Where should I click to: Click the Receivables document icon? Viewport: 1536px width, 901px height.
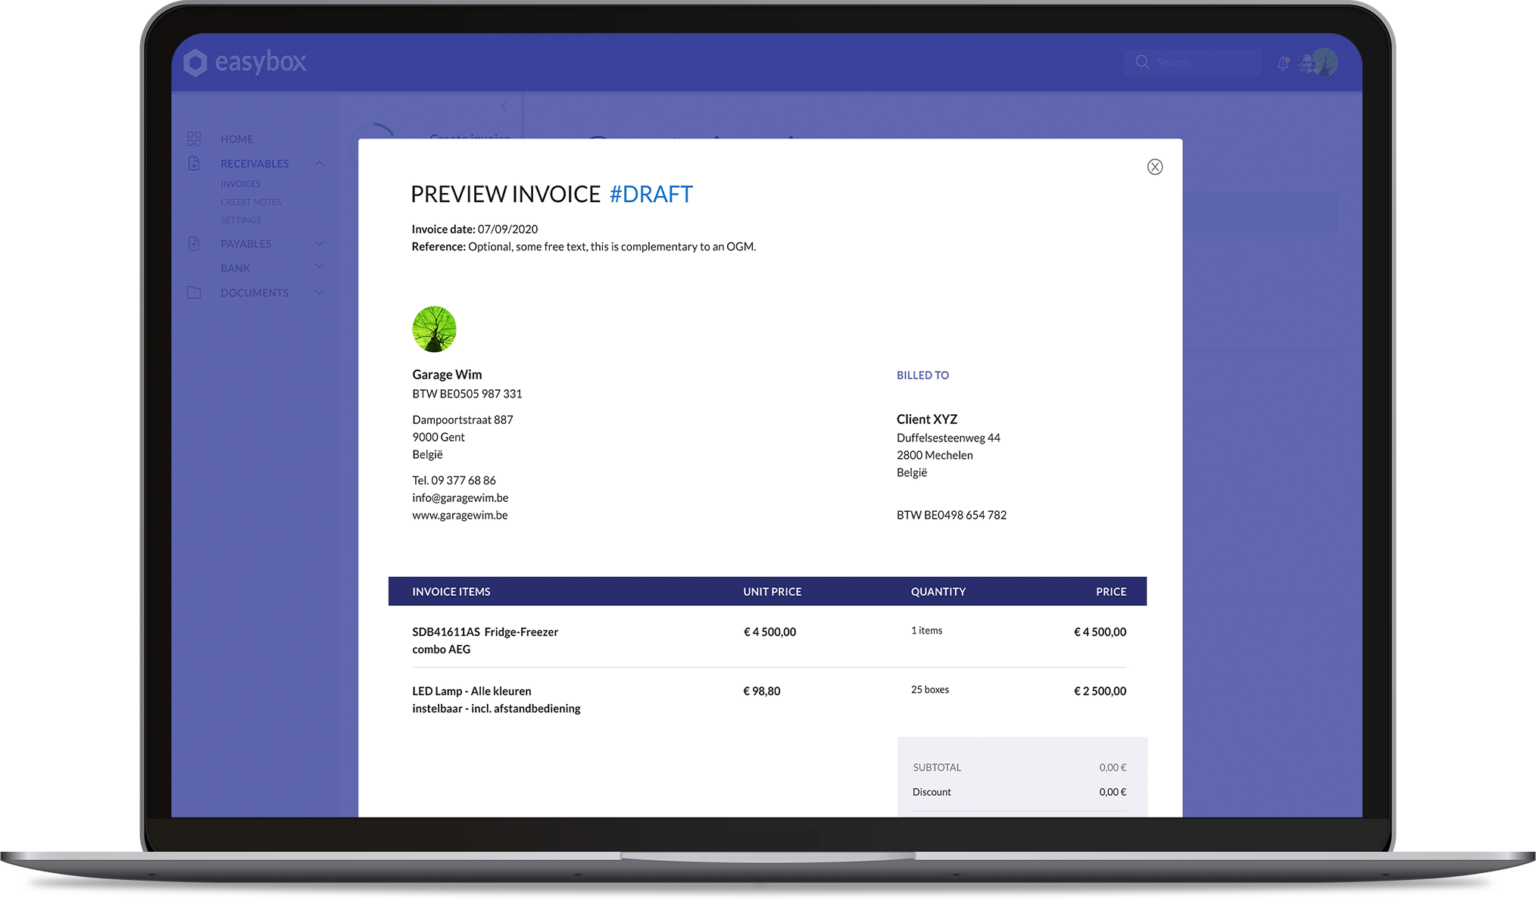click(x=194, y=163)
